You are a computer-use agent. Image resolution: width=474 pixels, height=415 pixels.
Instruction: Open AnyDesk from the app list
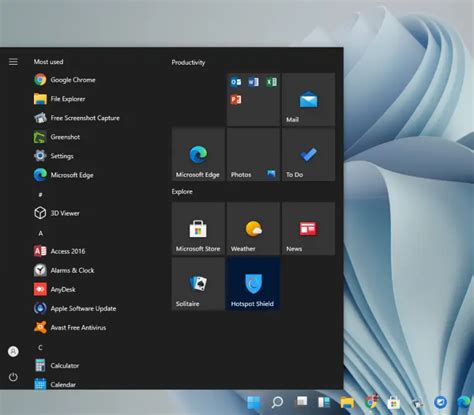tap(55, 289)
